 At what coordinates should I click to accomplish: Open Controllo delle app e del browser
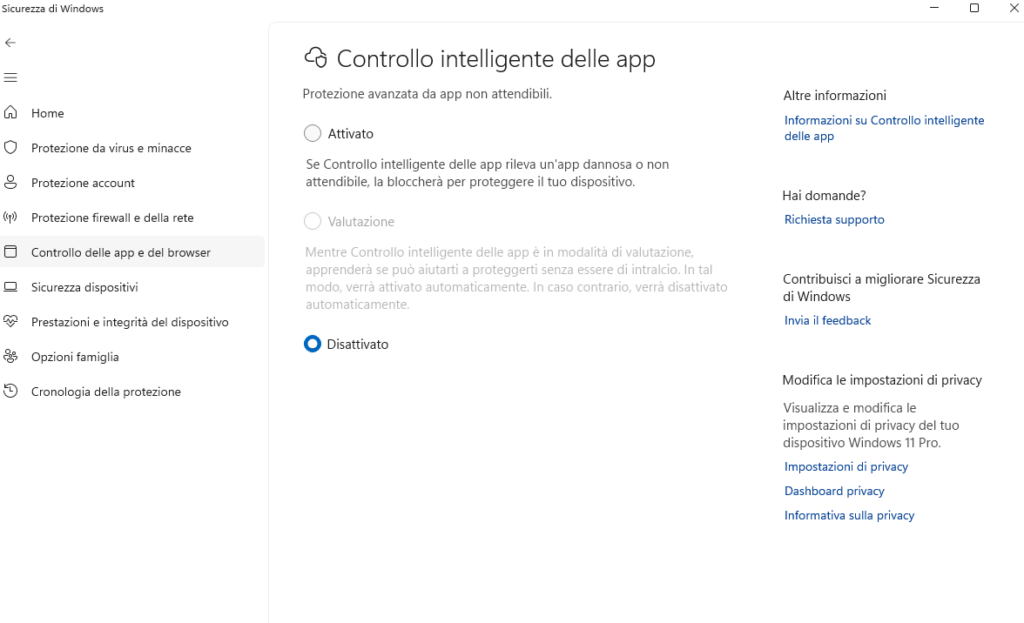point(121,253)
